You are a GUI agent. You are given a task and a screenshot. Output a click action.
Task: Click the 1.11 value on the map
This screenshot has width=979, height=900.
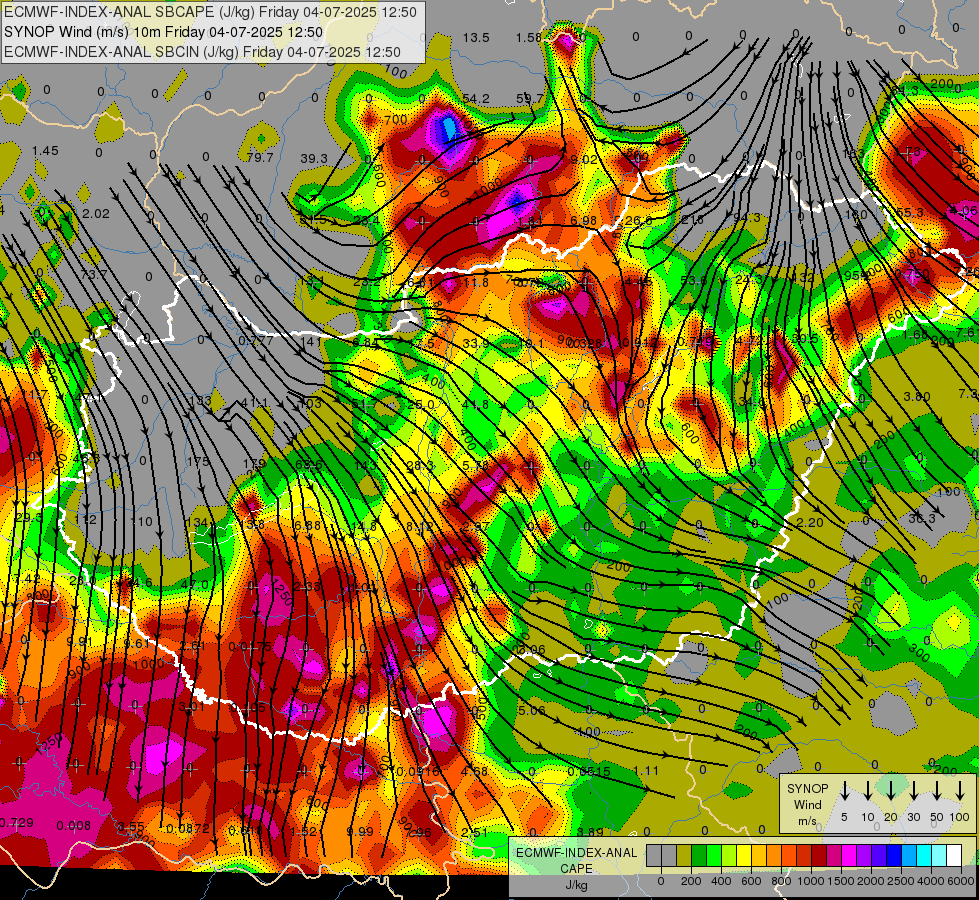coord(646,771)
